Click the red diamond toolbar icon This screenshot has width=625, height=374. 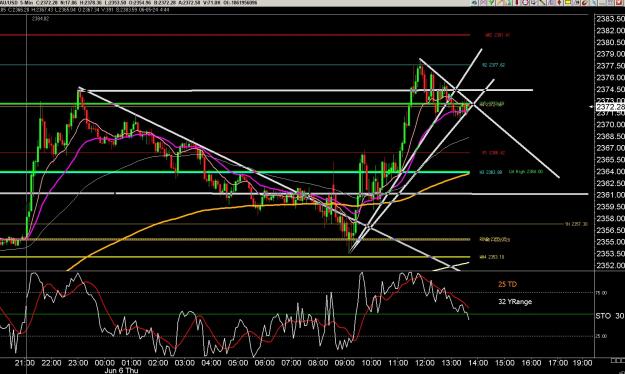[x=558, y=2]
